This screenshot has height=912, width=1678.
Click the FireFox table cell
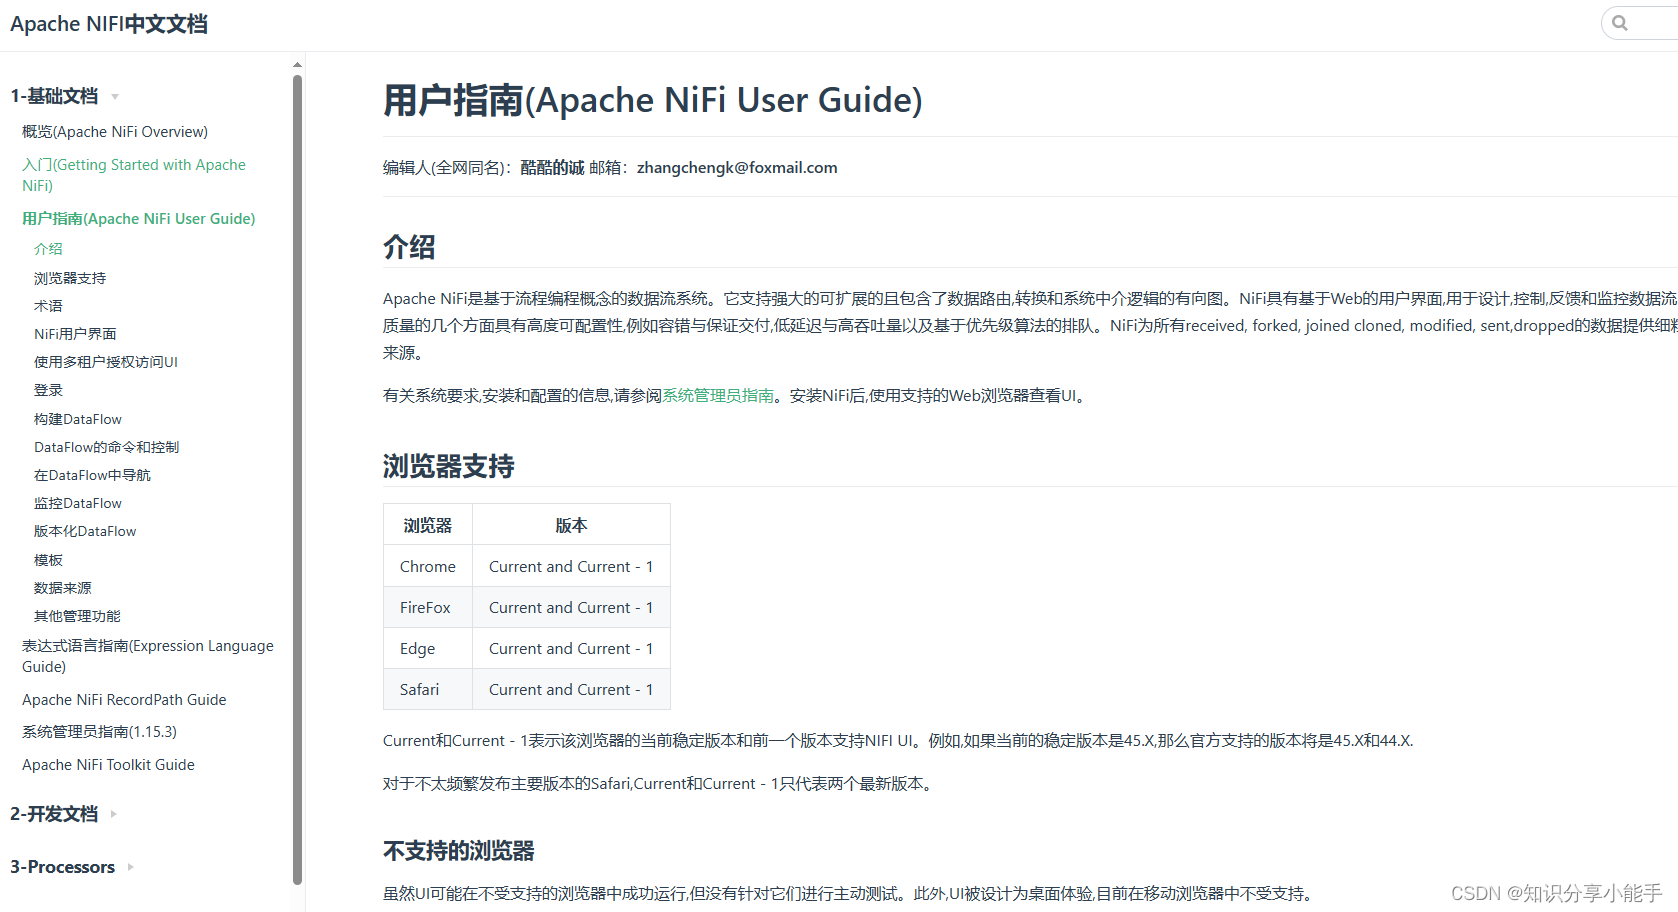click(x=428, y=608)
